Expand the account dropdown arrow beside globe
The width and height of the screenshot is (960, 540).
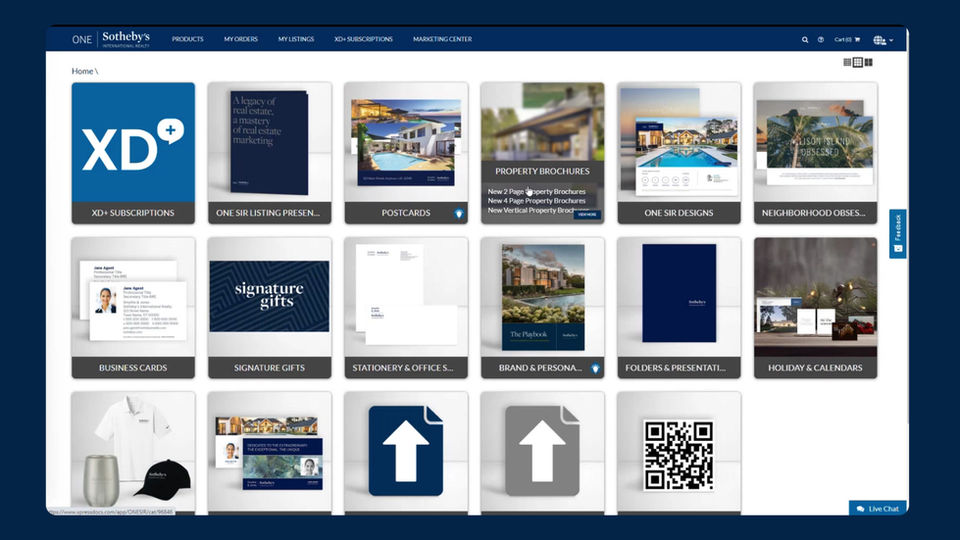click(x=891, y=40)
